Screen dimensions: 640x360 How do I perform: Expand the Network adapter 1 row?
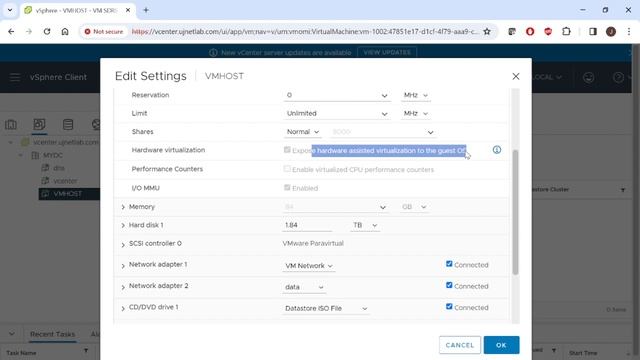pos(123,266)
